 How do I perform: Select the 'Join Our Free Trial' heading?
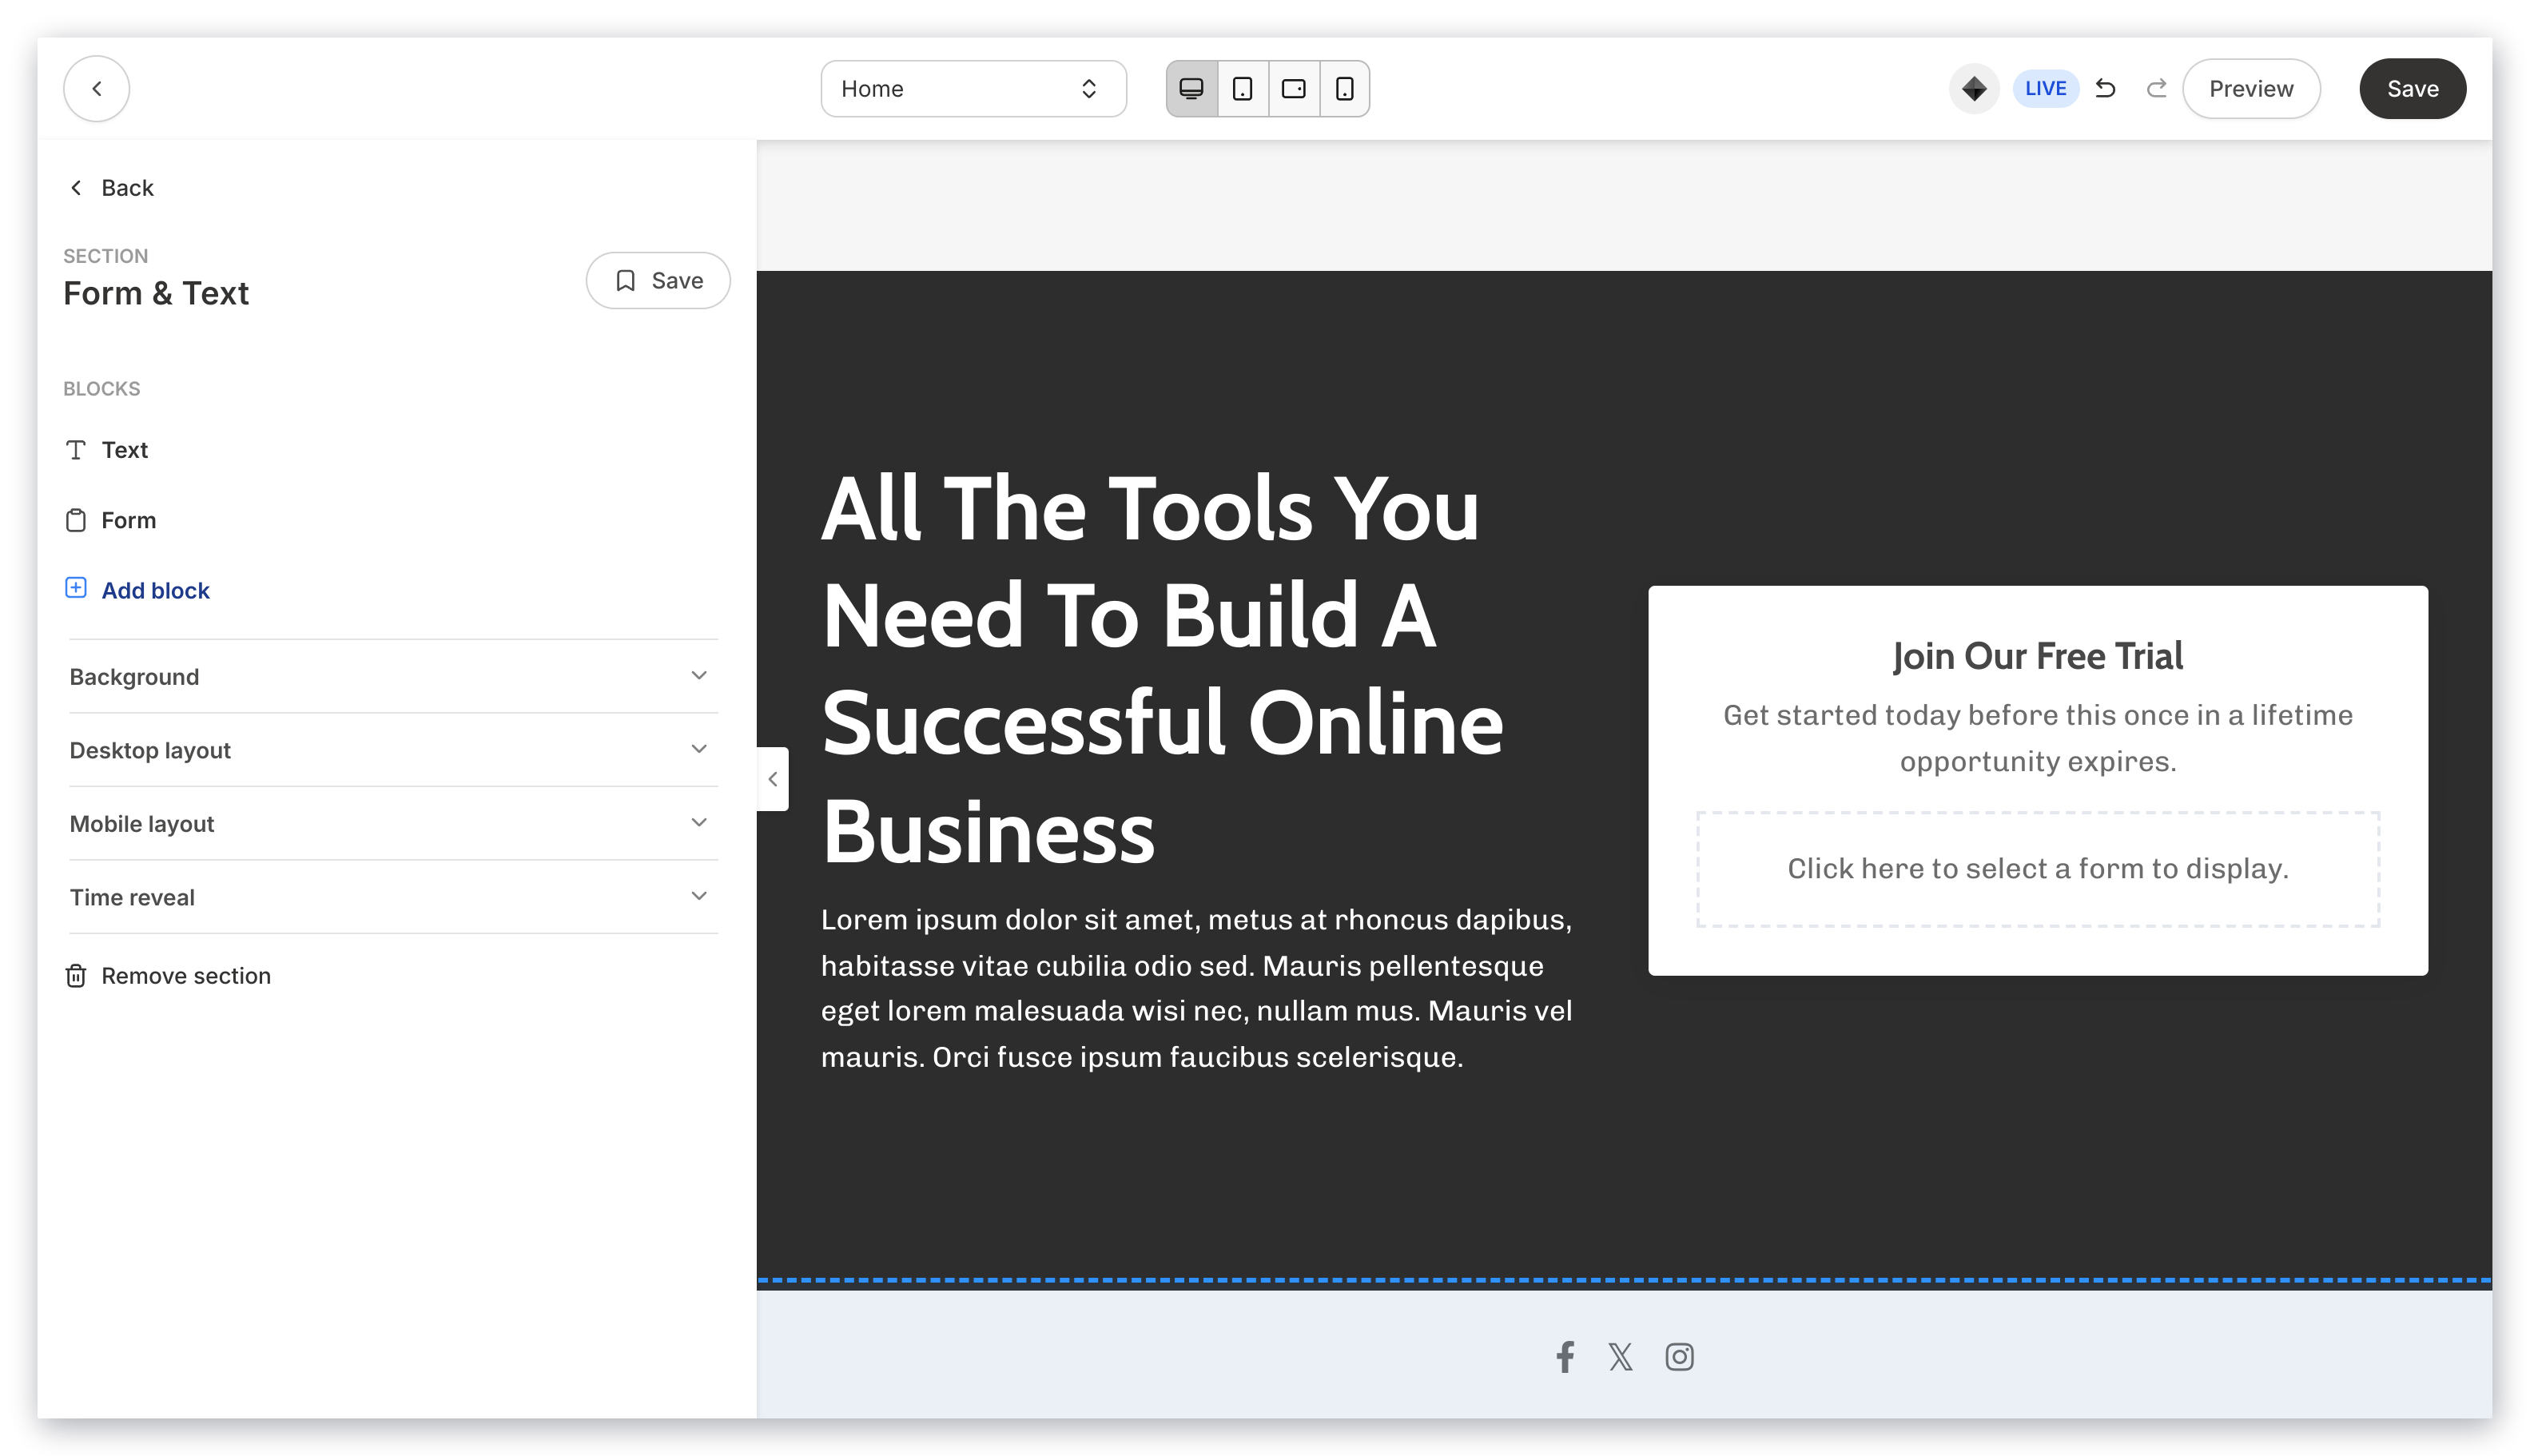pos(2037,656)
